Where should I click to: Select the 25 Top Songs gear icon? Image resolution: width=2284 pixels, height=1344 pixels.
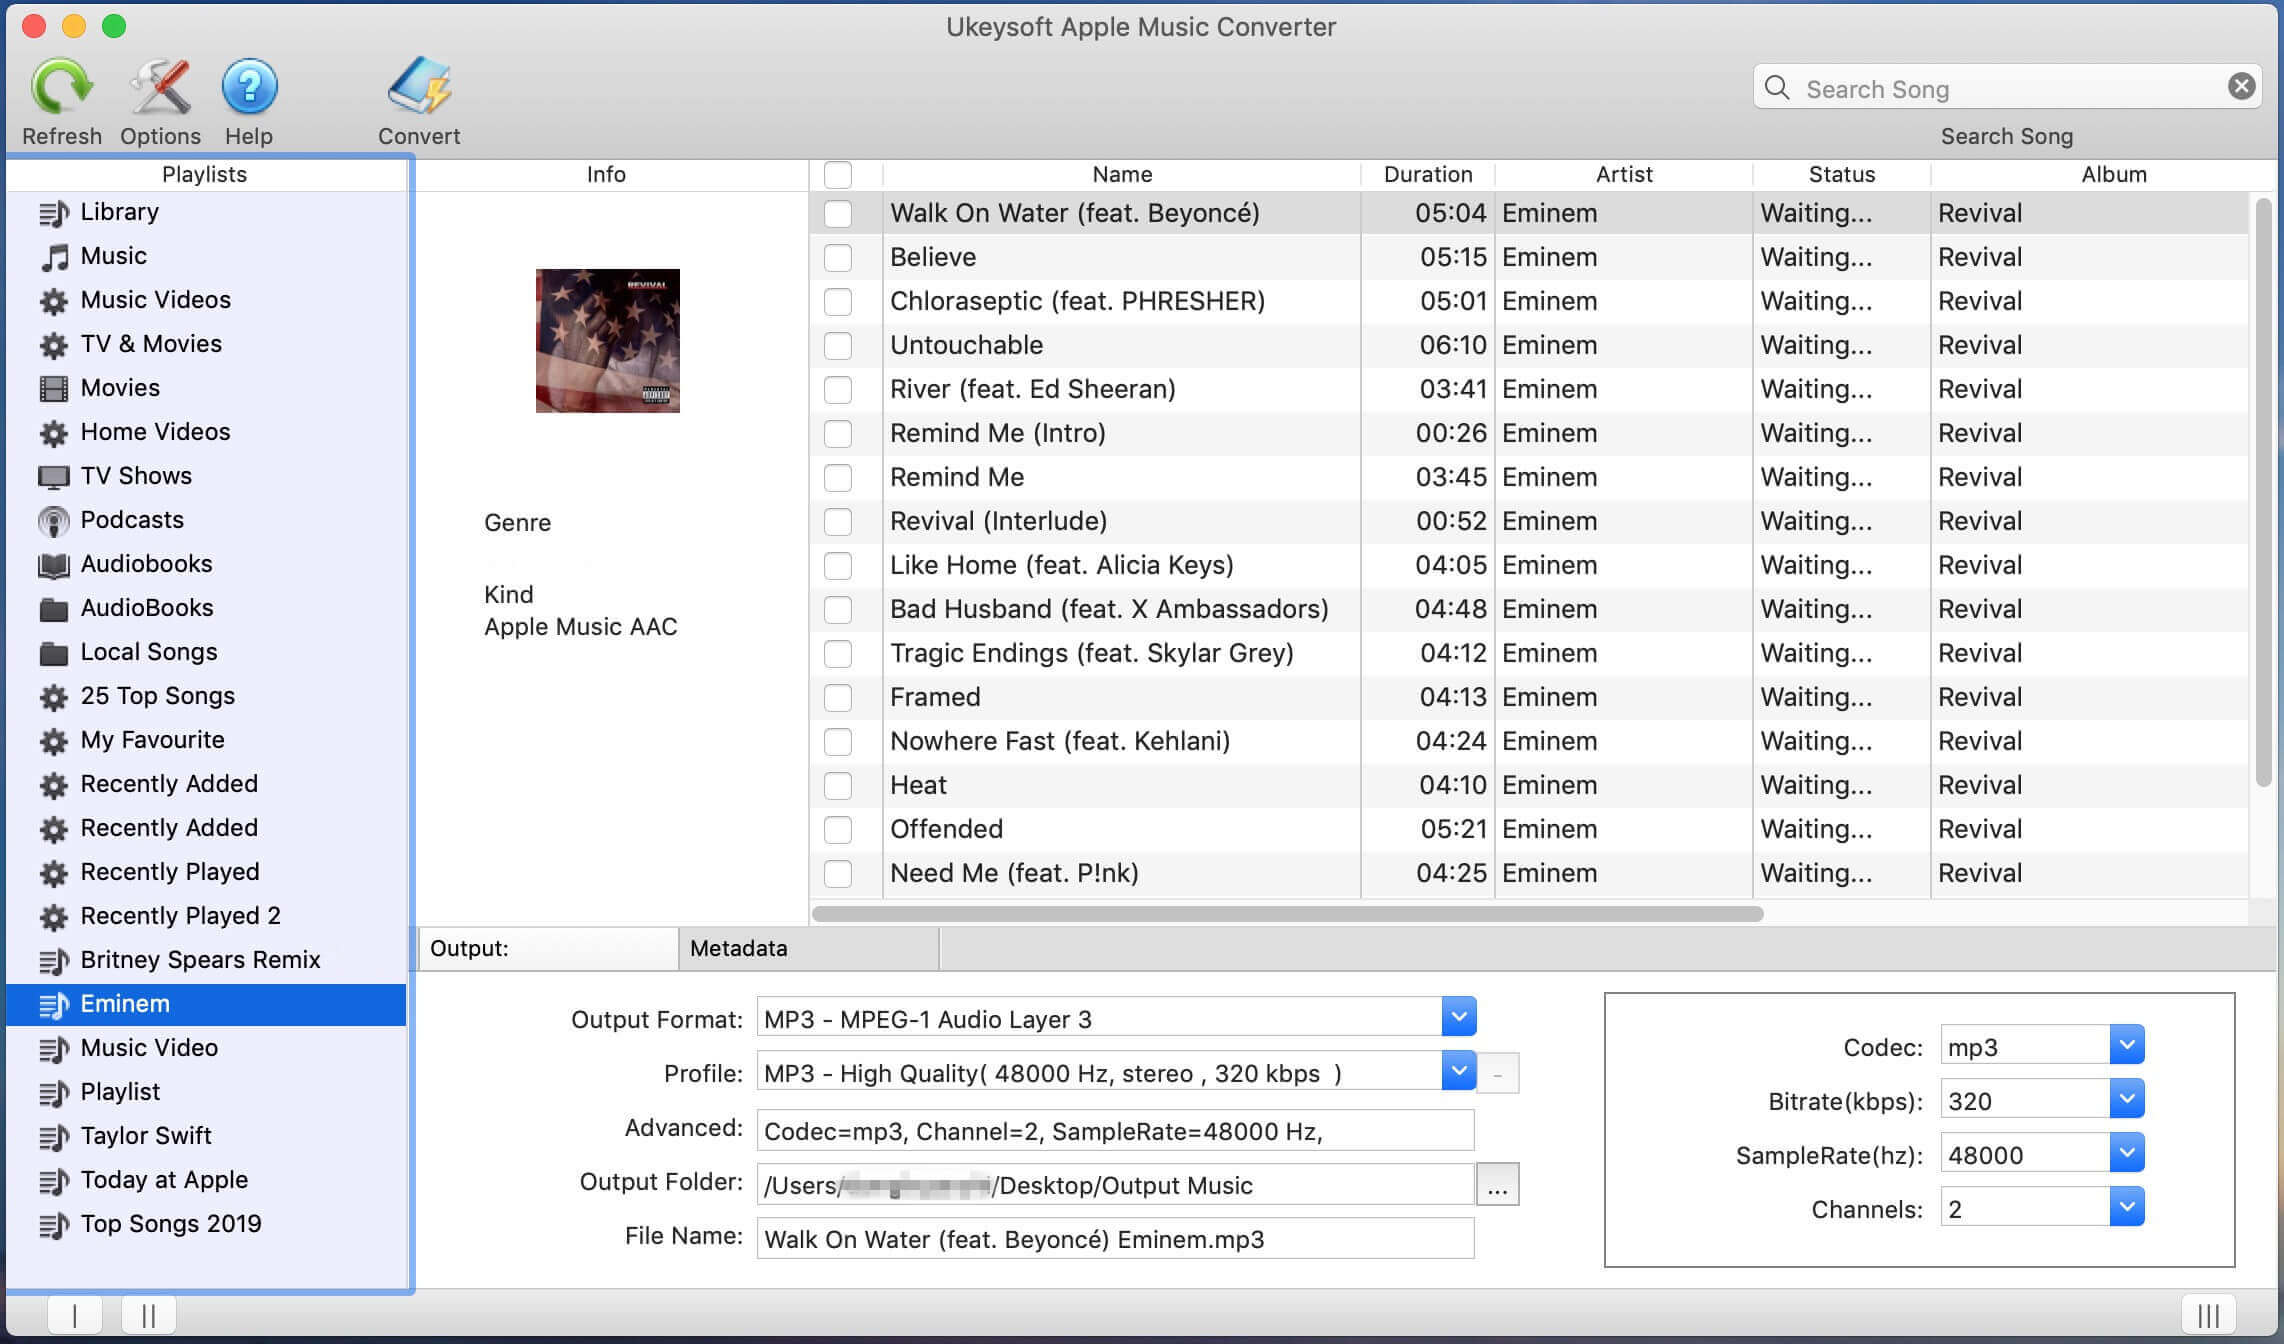54,697
